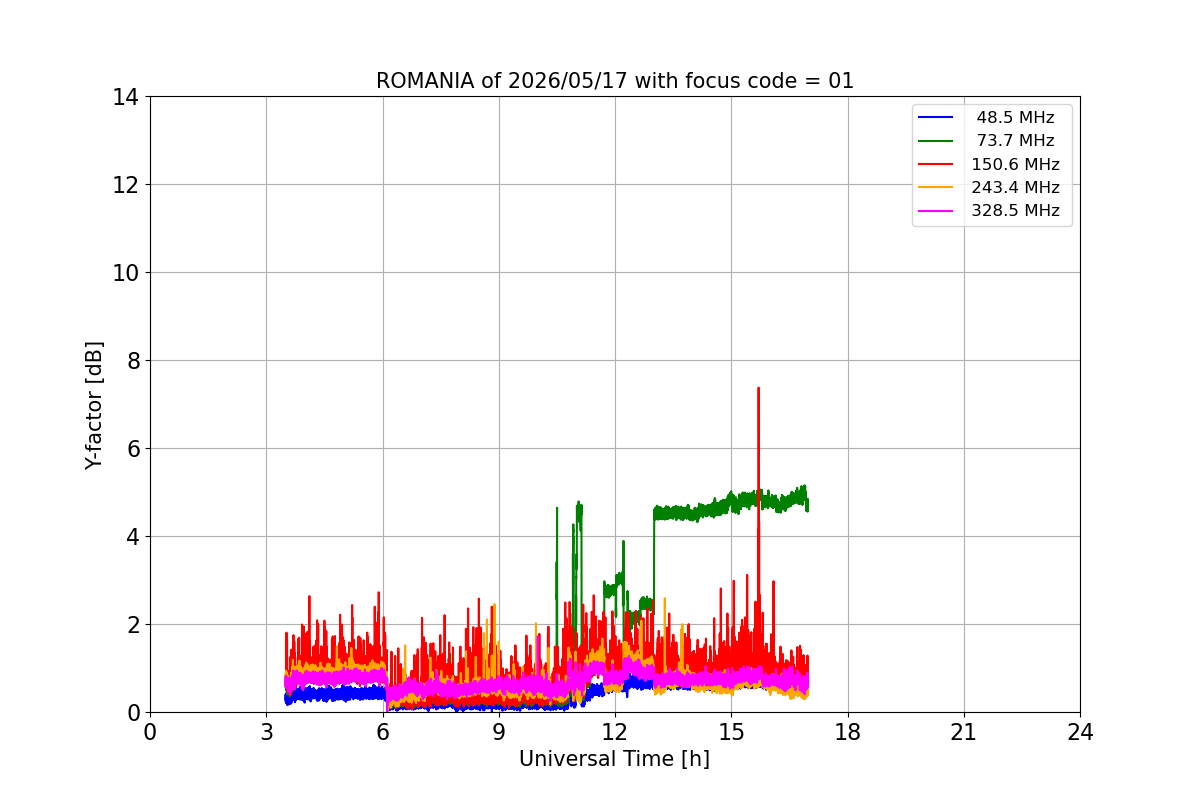
Task: Click the y-axis tick label 14
Action: tap(125, 97)
